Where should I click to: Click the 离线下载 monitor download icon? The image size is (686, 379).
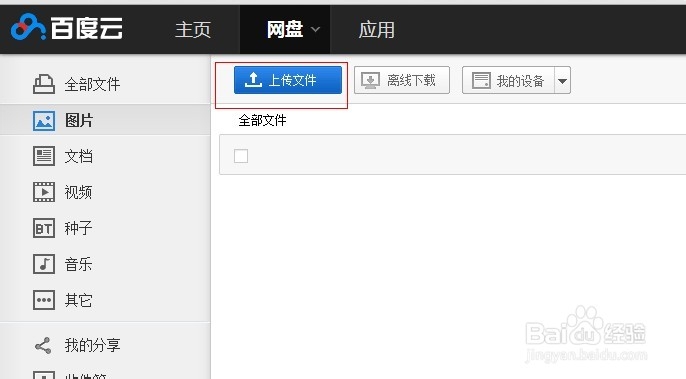tap(371, 81)
